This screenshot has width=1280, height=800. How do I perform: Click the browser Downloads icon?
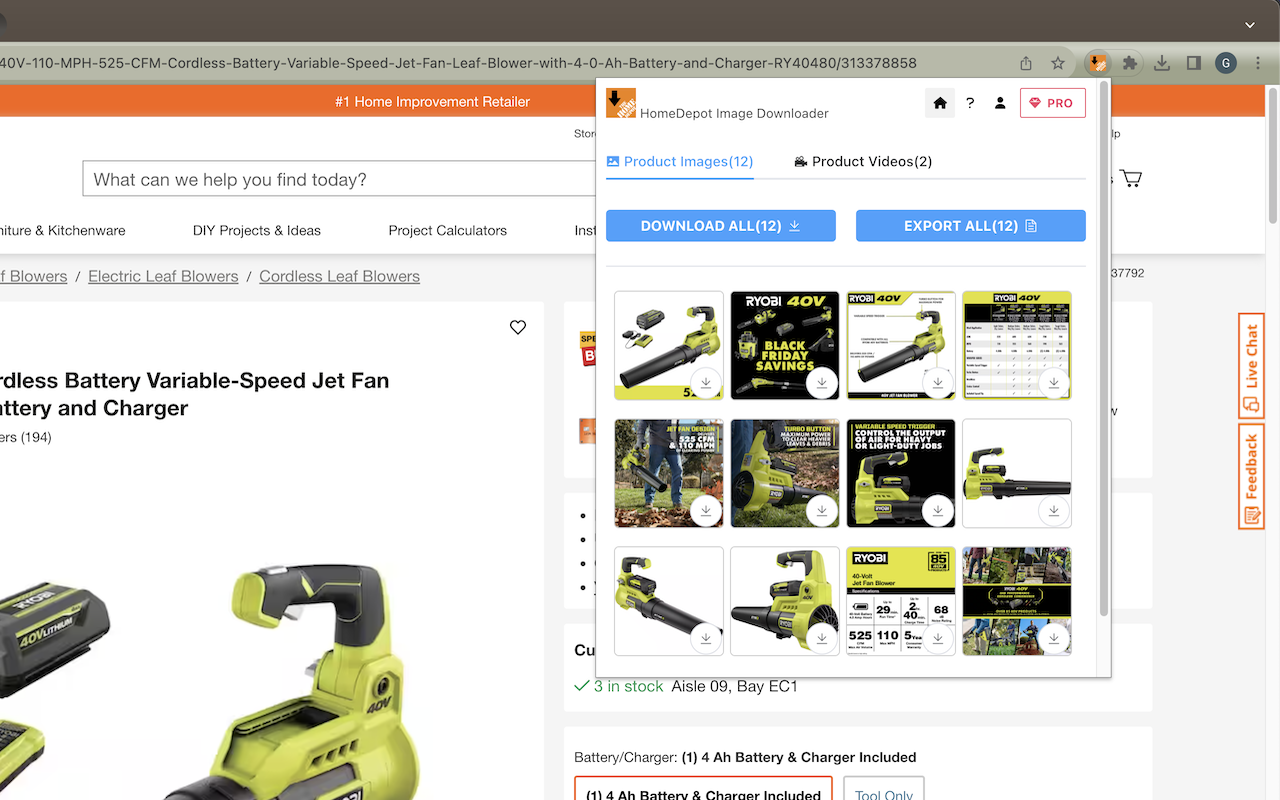point(1161,62)
